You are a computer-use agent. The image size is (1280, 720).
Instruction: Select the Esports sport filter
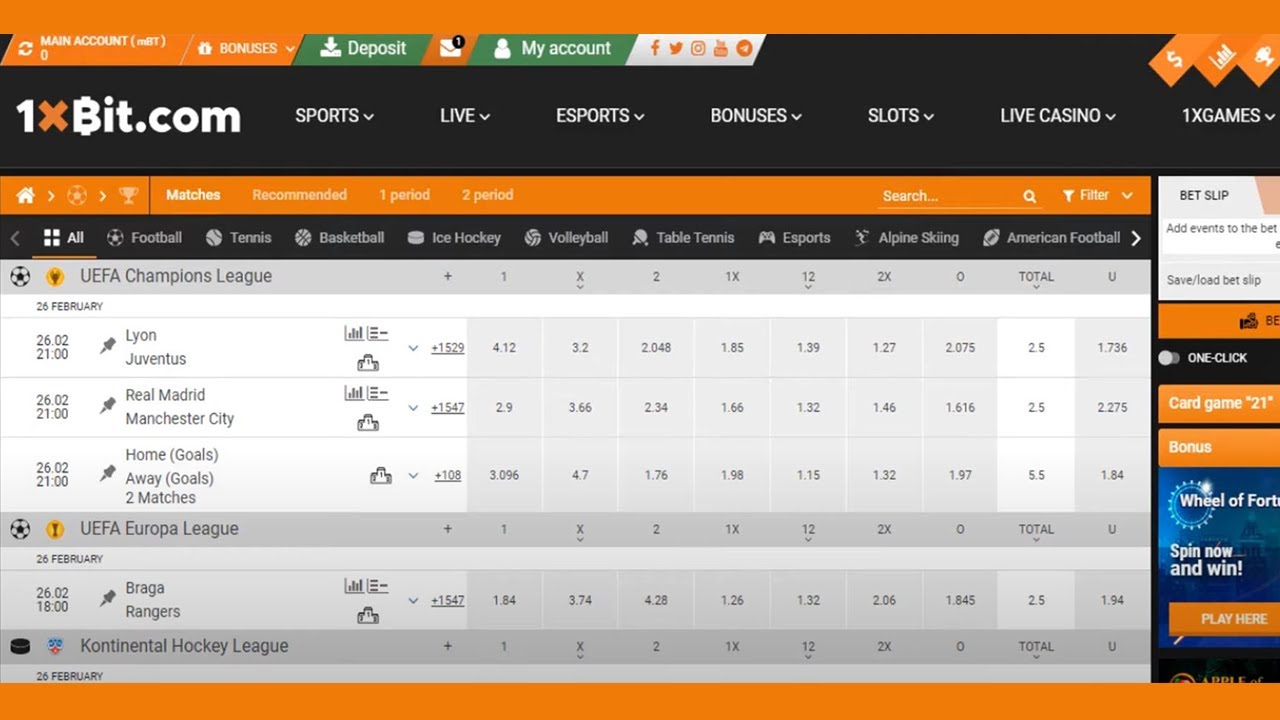tap(794, 238)
